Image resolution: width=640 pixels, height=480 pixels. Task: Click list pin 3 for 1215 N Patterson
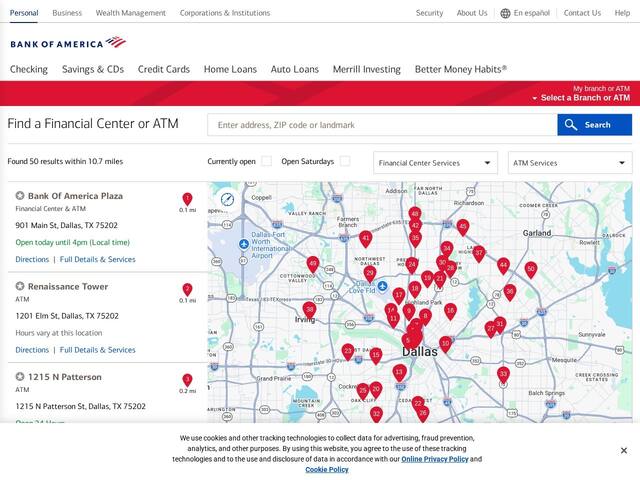click(187, 380)
